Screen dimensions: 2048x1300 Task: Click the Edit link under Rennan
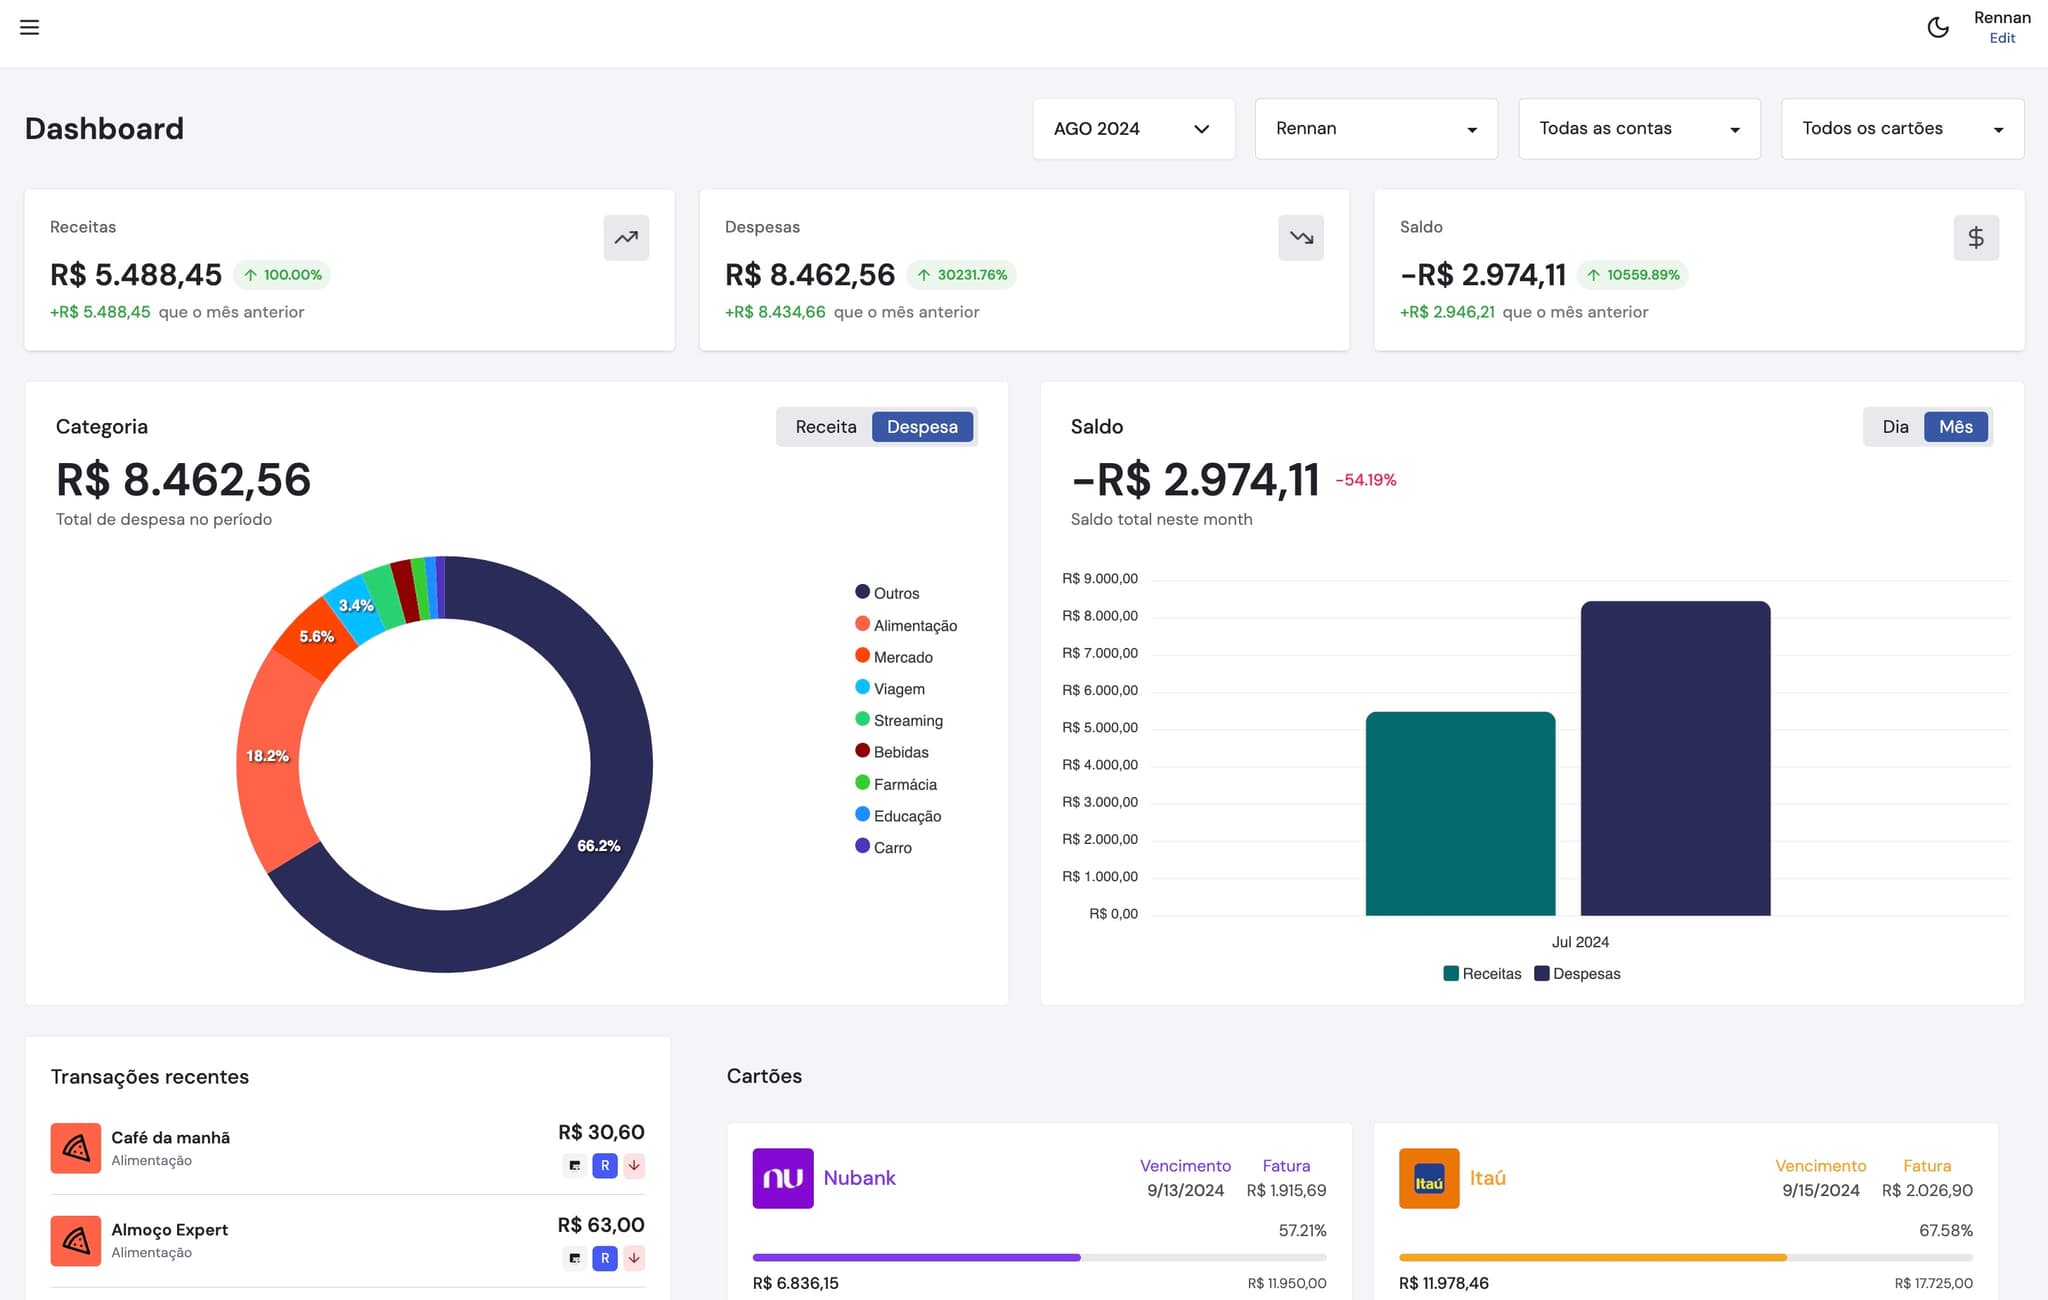2002,38
